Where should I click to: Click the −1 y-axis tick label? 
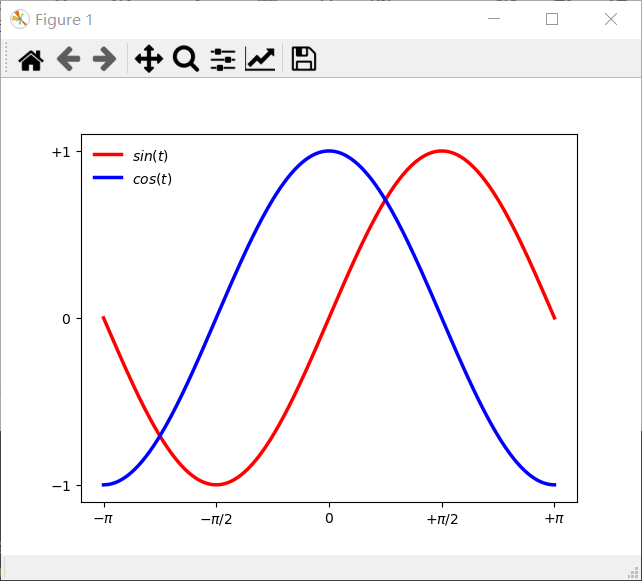61,486
